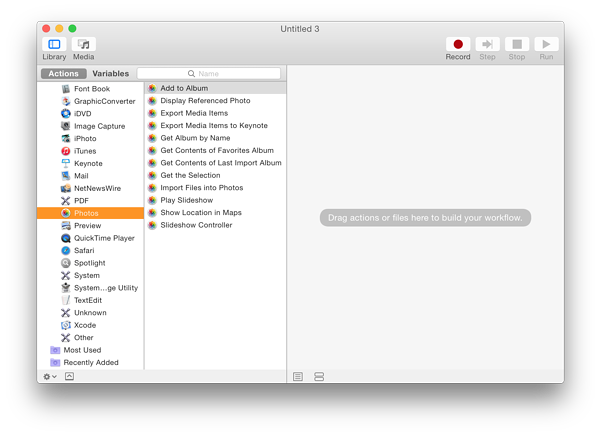Select PDF in the library list

(x=90, y=201)
